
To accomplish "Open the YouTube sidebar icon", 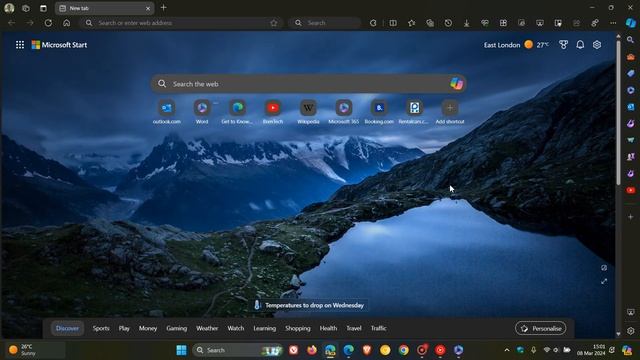I will [631, 190].
